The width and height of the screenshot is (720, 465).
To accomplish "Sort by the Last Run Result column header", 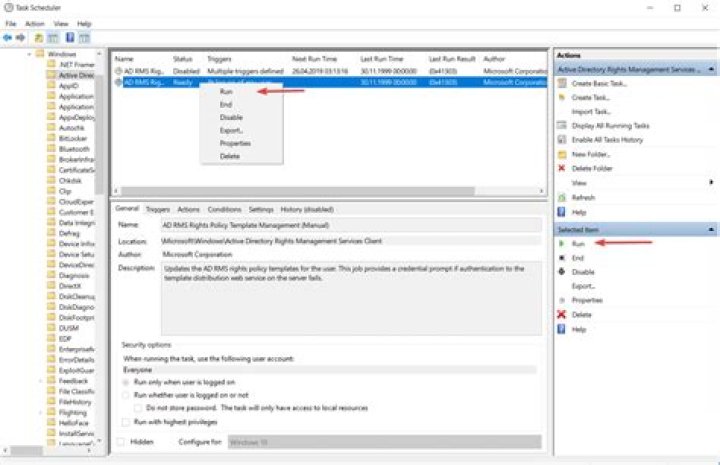I will (x=452, y=59).
